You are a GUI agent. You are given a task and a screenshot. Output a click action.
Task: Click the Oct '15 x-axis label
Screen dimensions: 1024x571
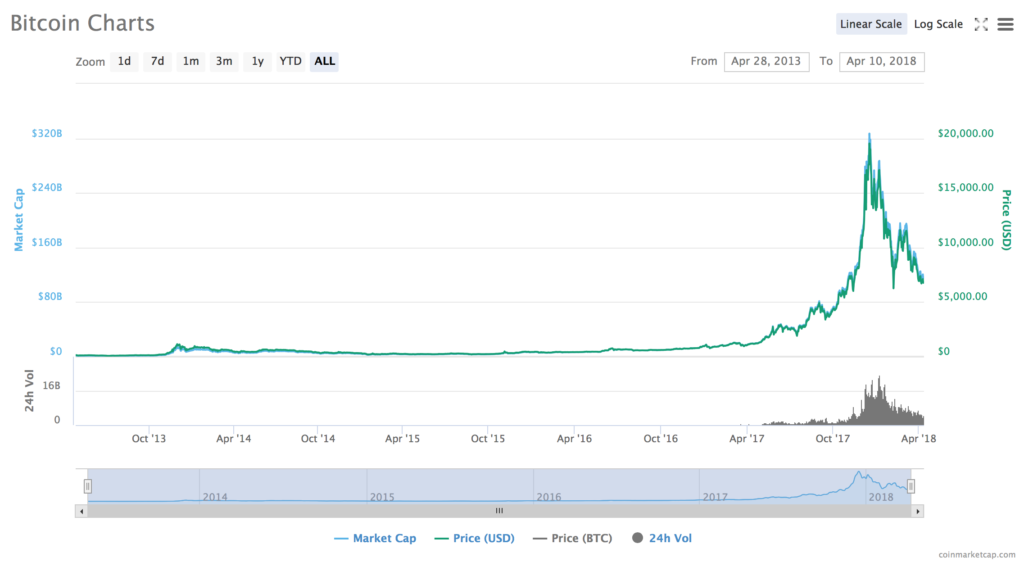pyautogui.click(x=488, y=438)
